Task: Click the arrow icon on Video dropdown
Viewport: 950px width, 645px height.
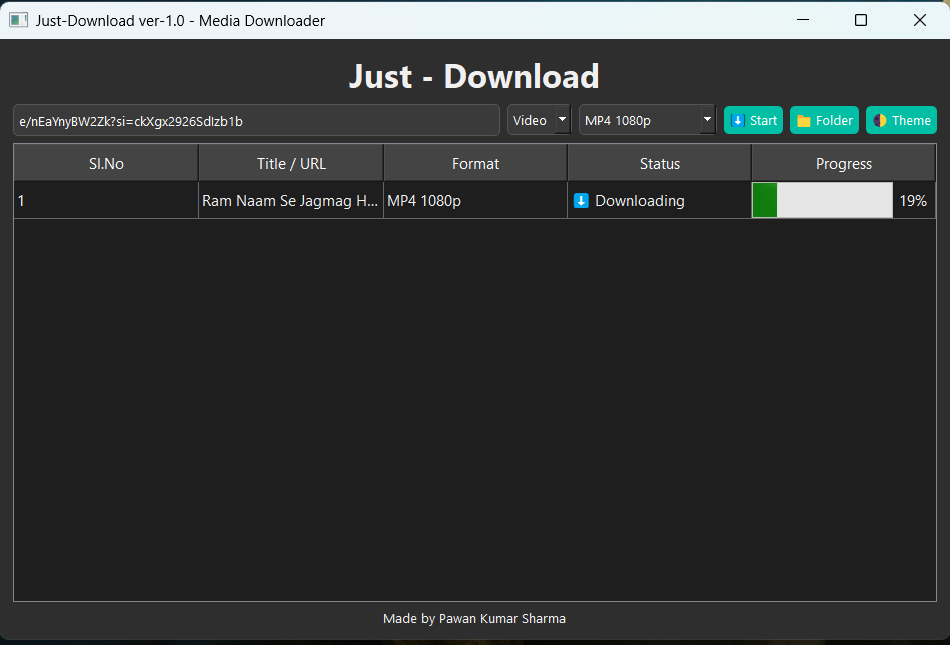Action: coord(561,119)
